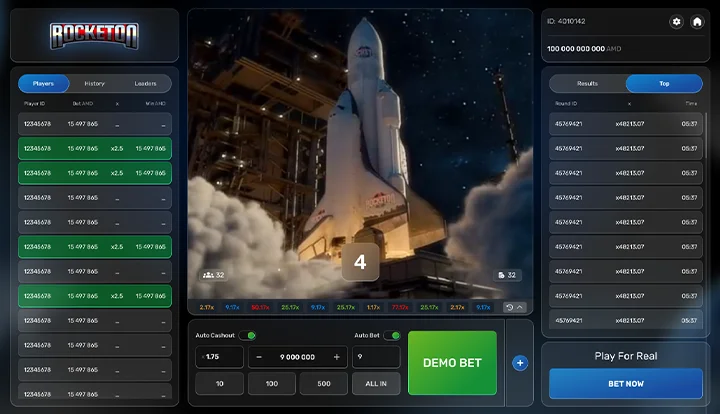Click the Win AMD column header
This screenshot has height=414, width=720.
tap(155, 104)
